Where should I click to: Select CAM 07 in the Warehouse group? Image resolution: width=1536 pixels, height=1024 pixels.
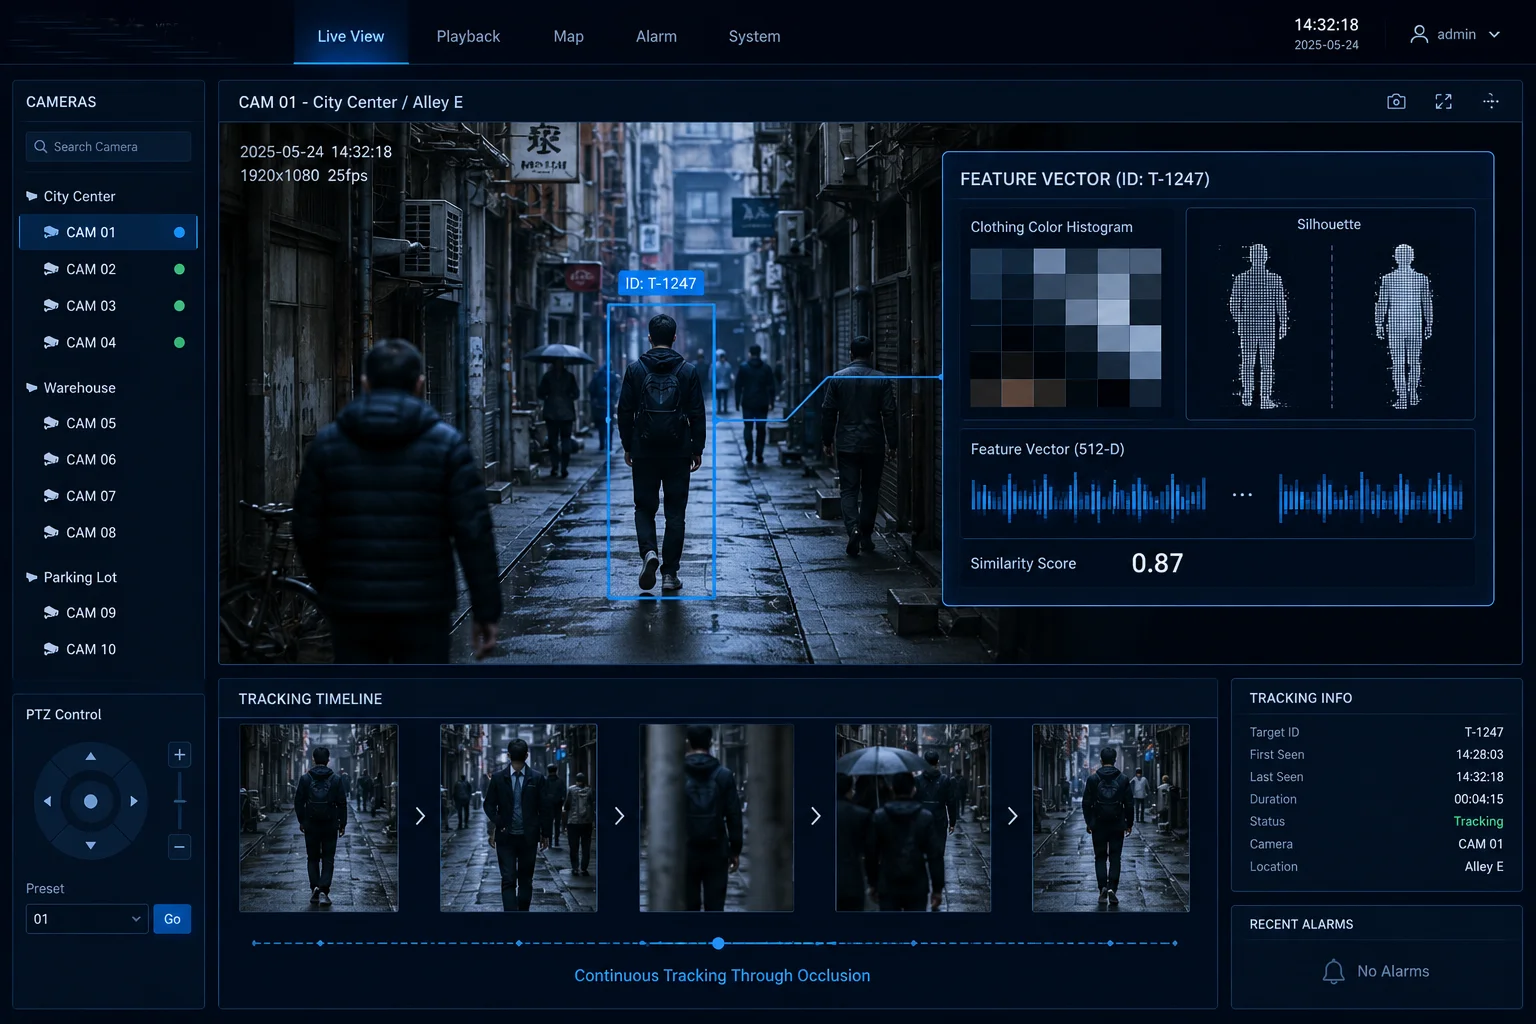(108, 496)
